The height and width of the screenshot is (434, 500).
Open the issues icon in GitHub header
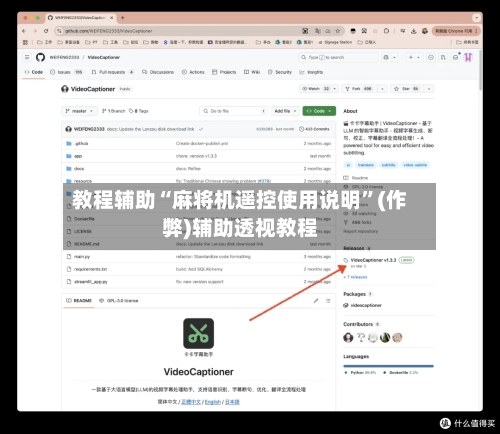point(431,57)
